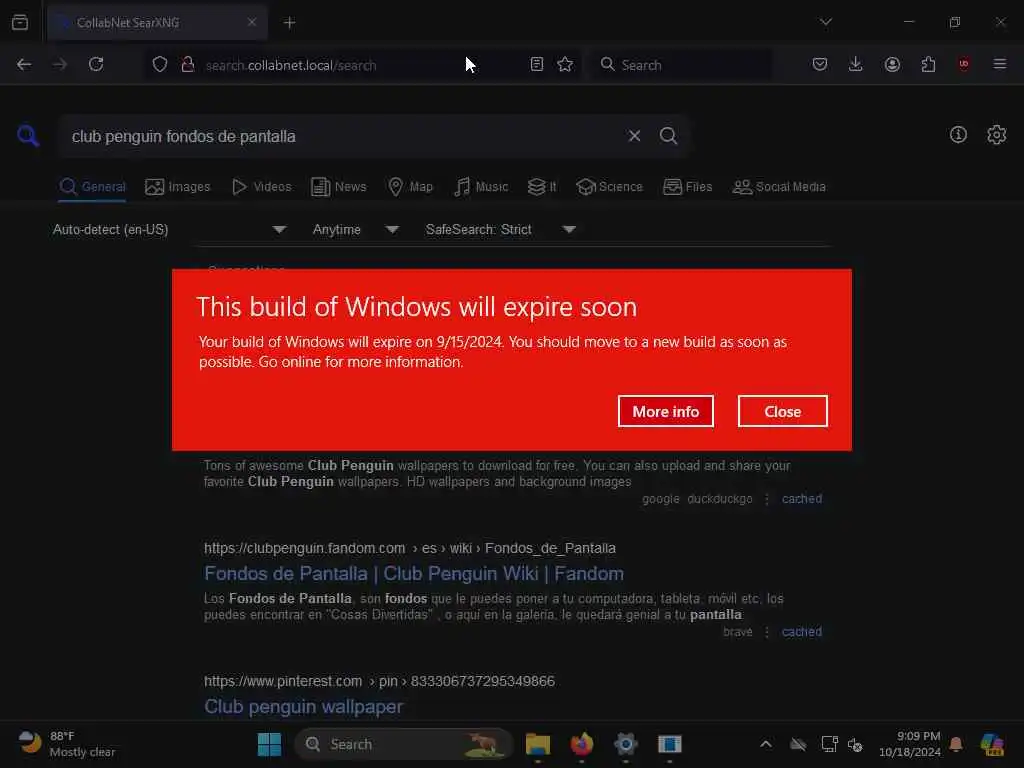Image resolution: width=1024 pixels, height=768 pixels.
Task: Switch to the Map tab
Action: point(410,187)
